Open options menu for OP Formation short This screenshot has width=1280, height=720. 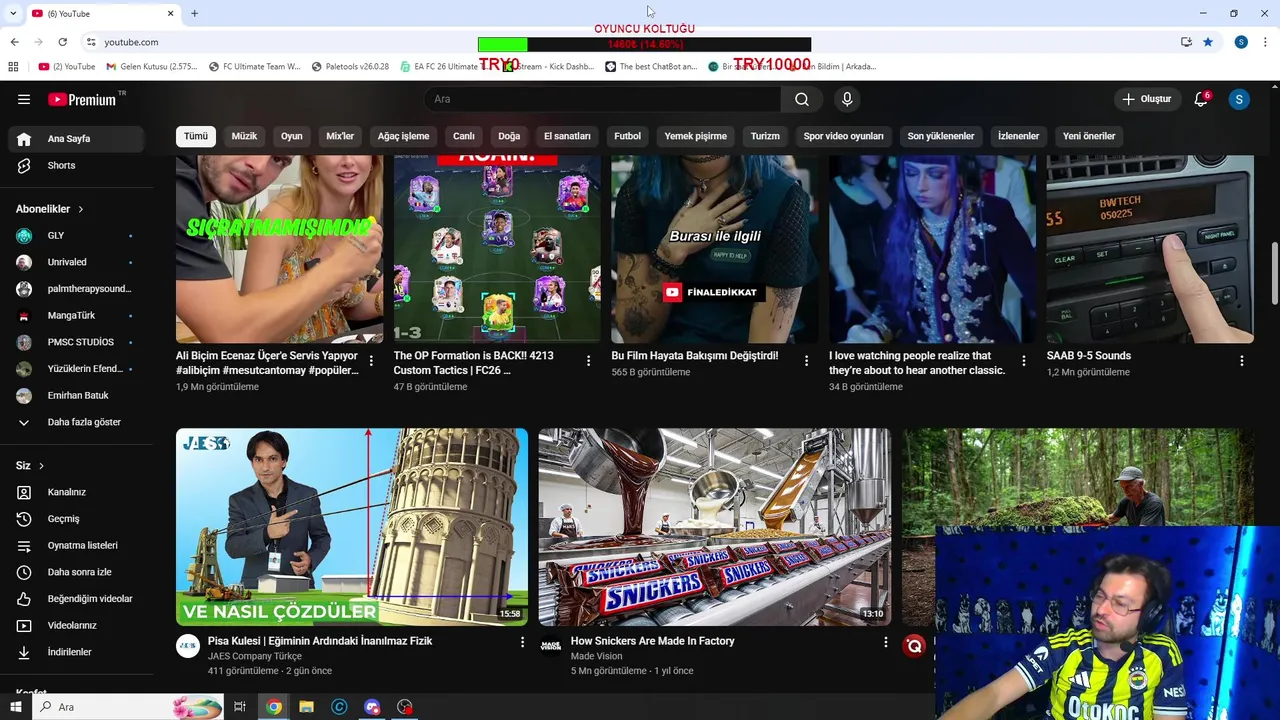tap(588, 361)
